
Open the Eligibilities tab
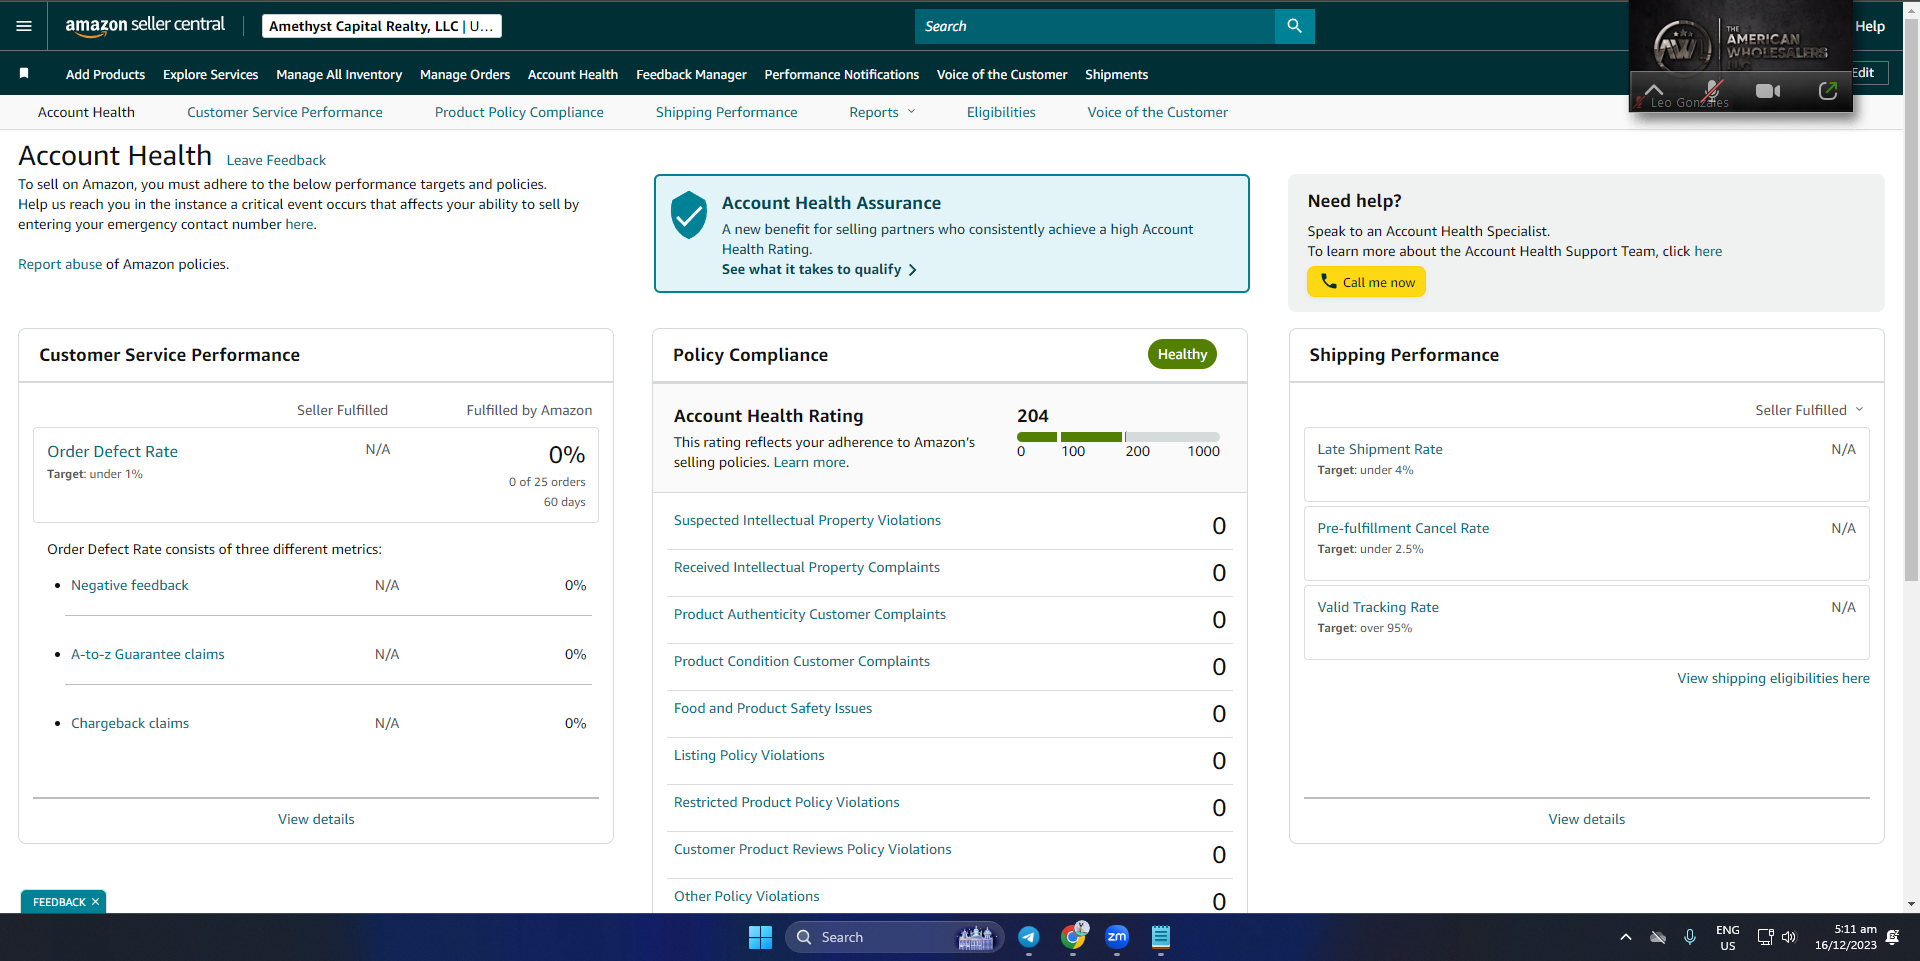pos(1001,112)
